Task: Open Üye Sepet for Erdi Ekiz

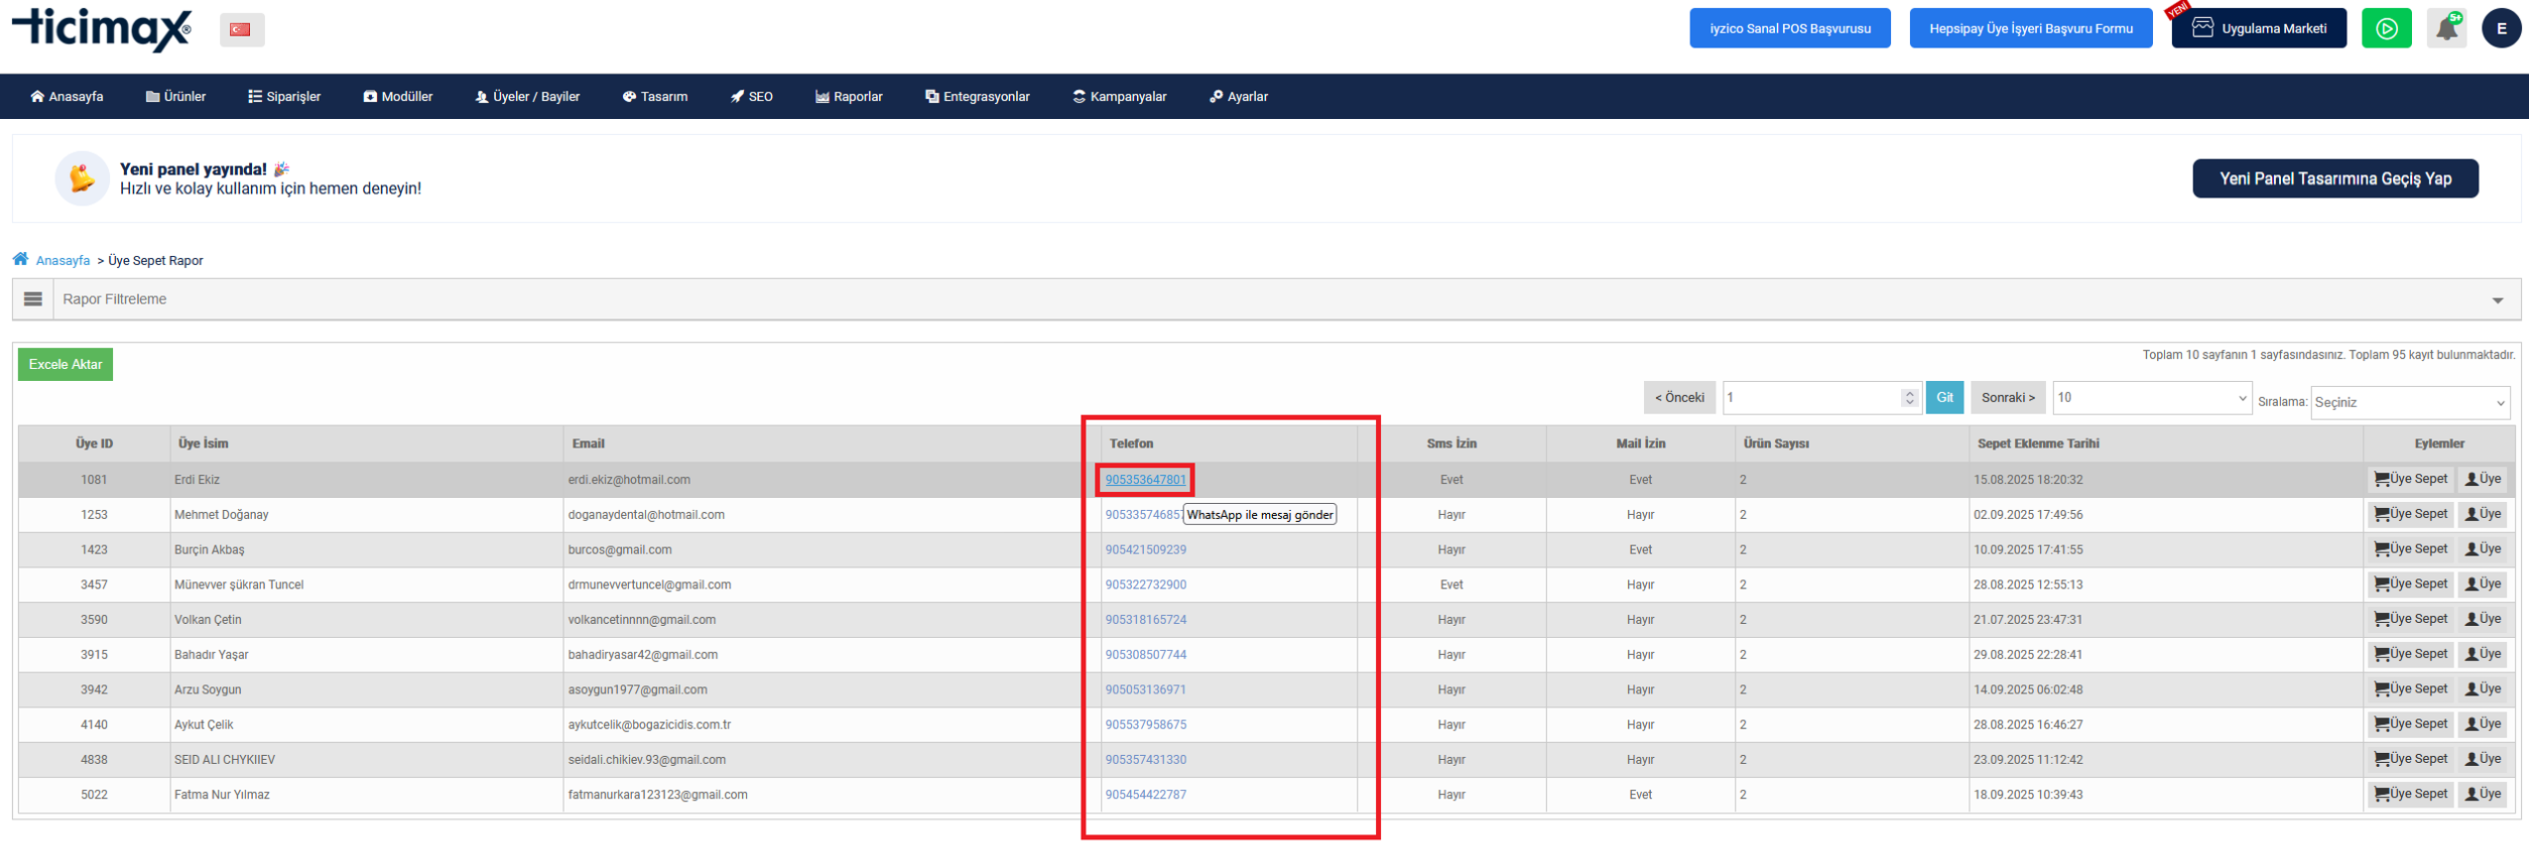Action: pyautogui.click(x=2410, y=480)
